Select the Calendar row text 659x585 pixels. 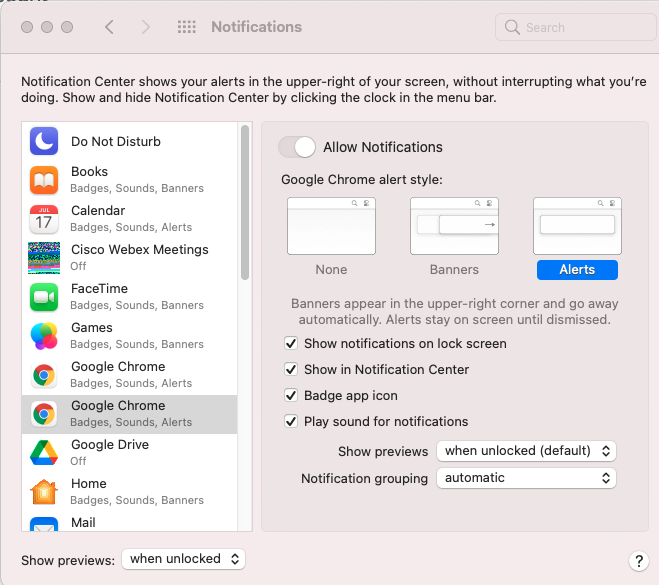click(131, 219)
